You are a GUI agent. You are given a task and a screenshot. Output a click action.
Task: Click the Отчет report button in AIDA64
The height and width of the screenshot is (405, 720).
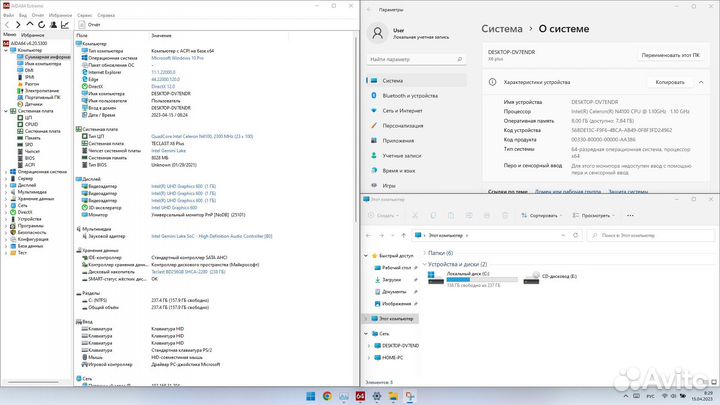pos(90,25)
